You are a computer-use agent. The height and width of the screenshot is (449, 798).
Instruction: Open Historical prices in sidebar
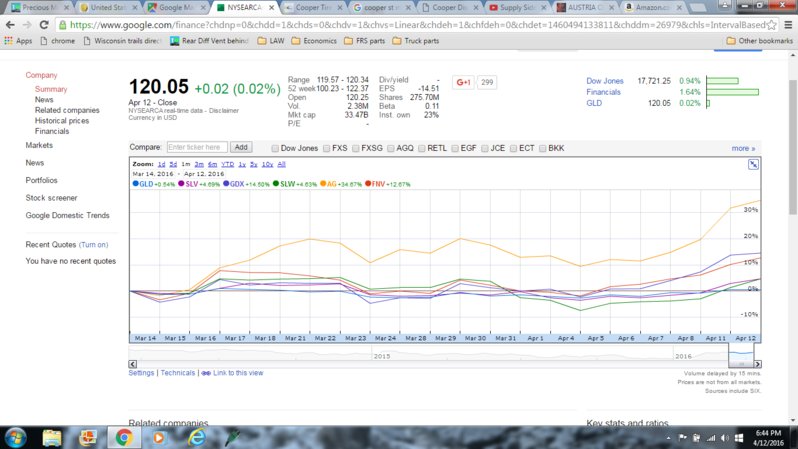coord(62,121)
